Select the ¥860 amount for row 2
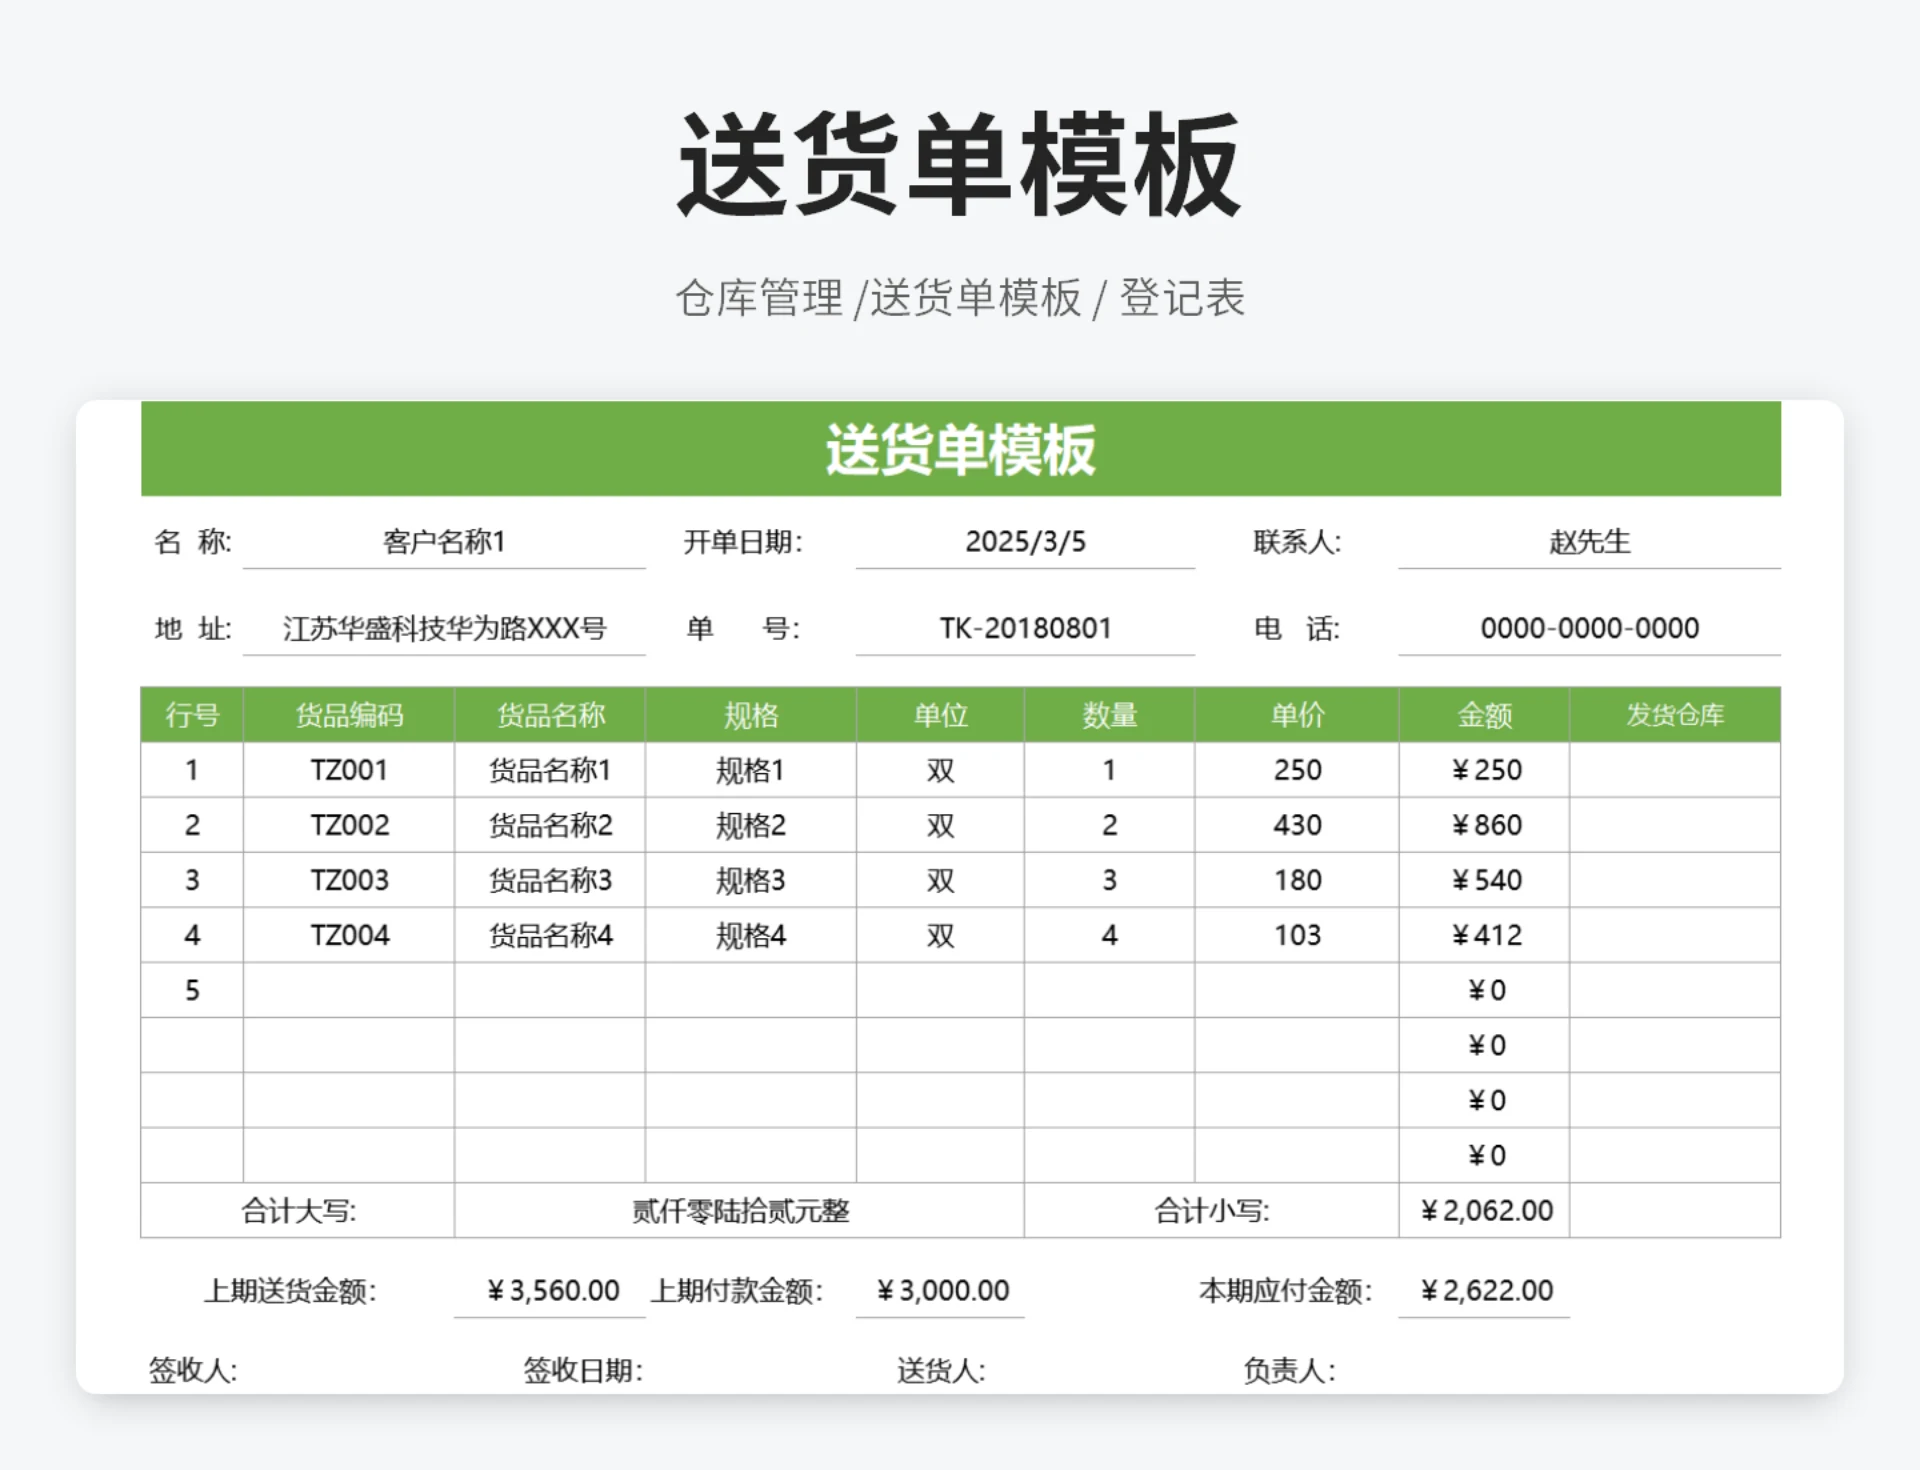Viewport: 1920px width, 1470px height. (x=1483, y=825)
